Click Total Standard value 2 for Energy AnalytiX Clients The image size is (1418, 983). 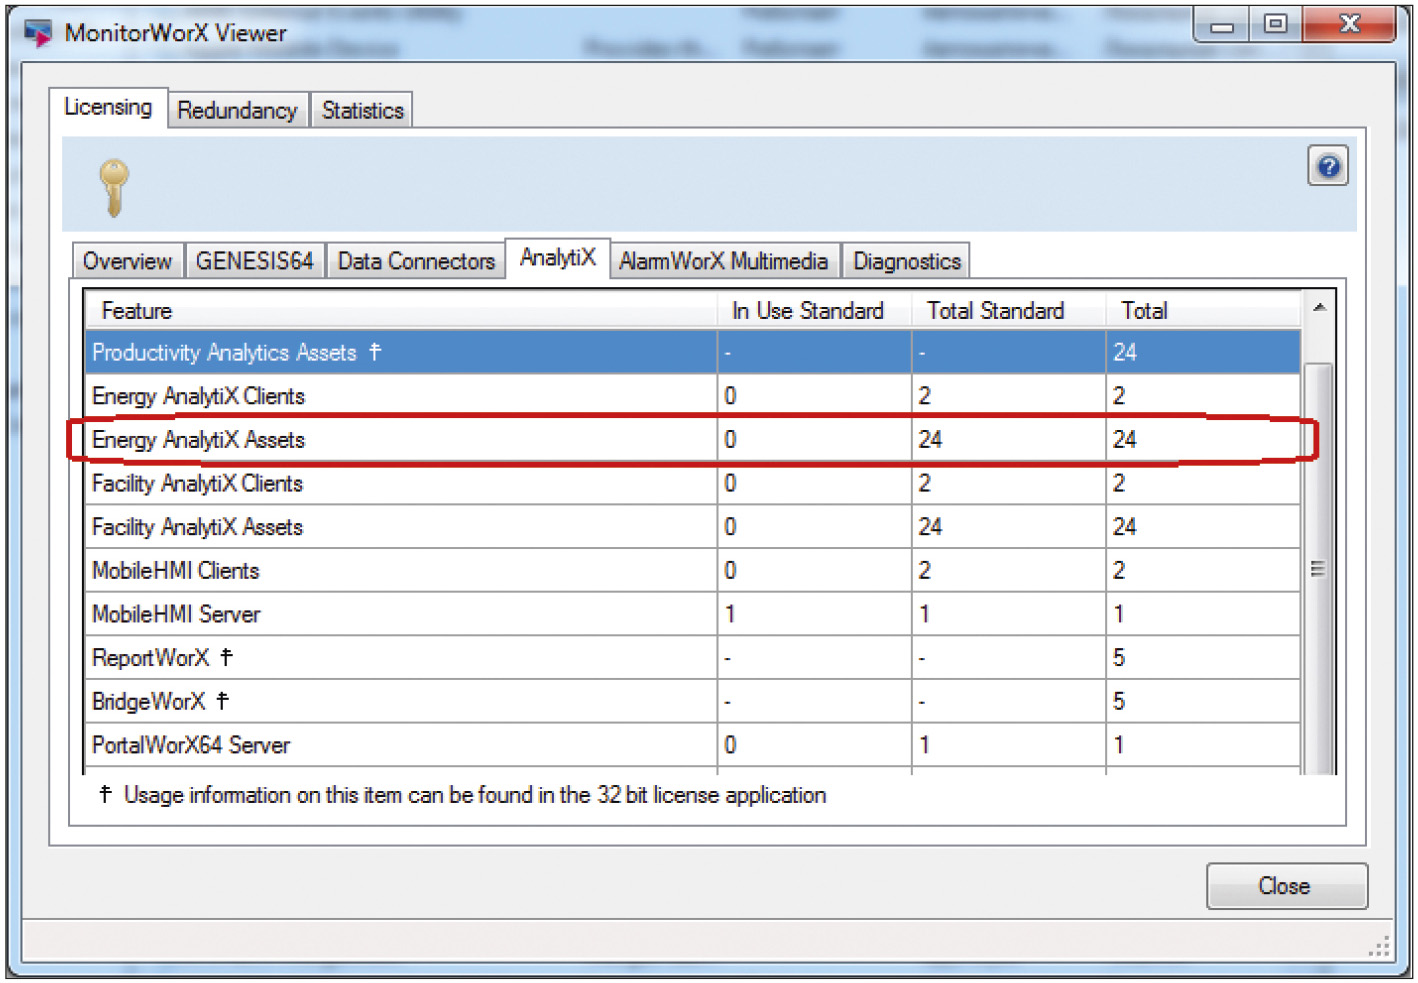[x=925, y=396]
